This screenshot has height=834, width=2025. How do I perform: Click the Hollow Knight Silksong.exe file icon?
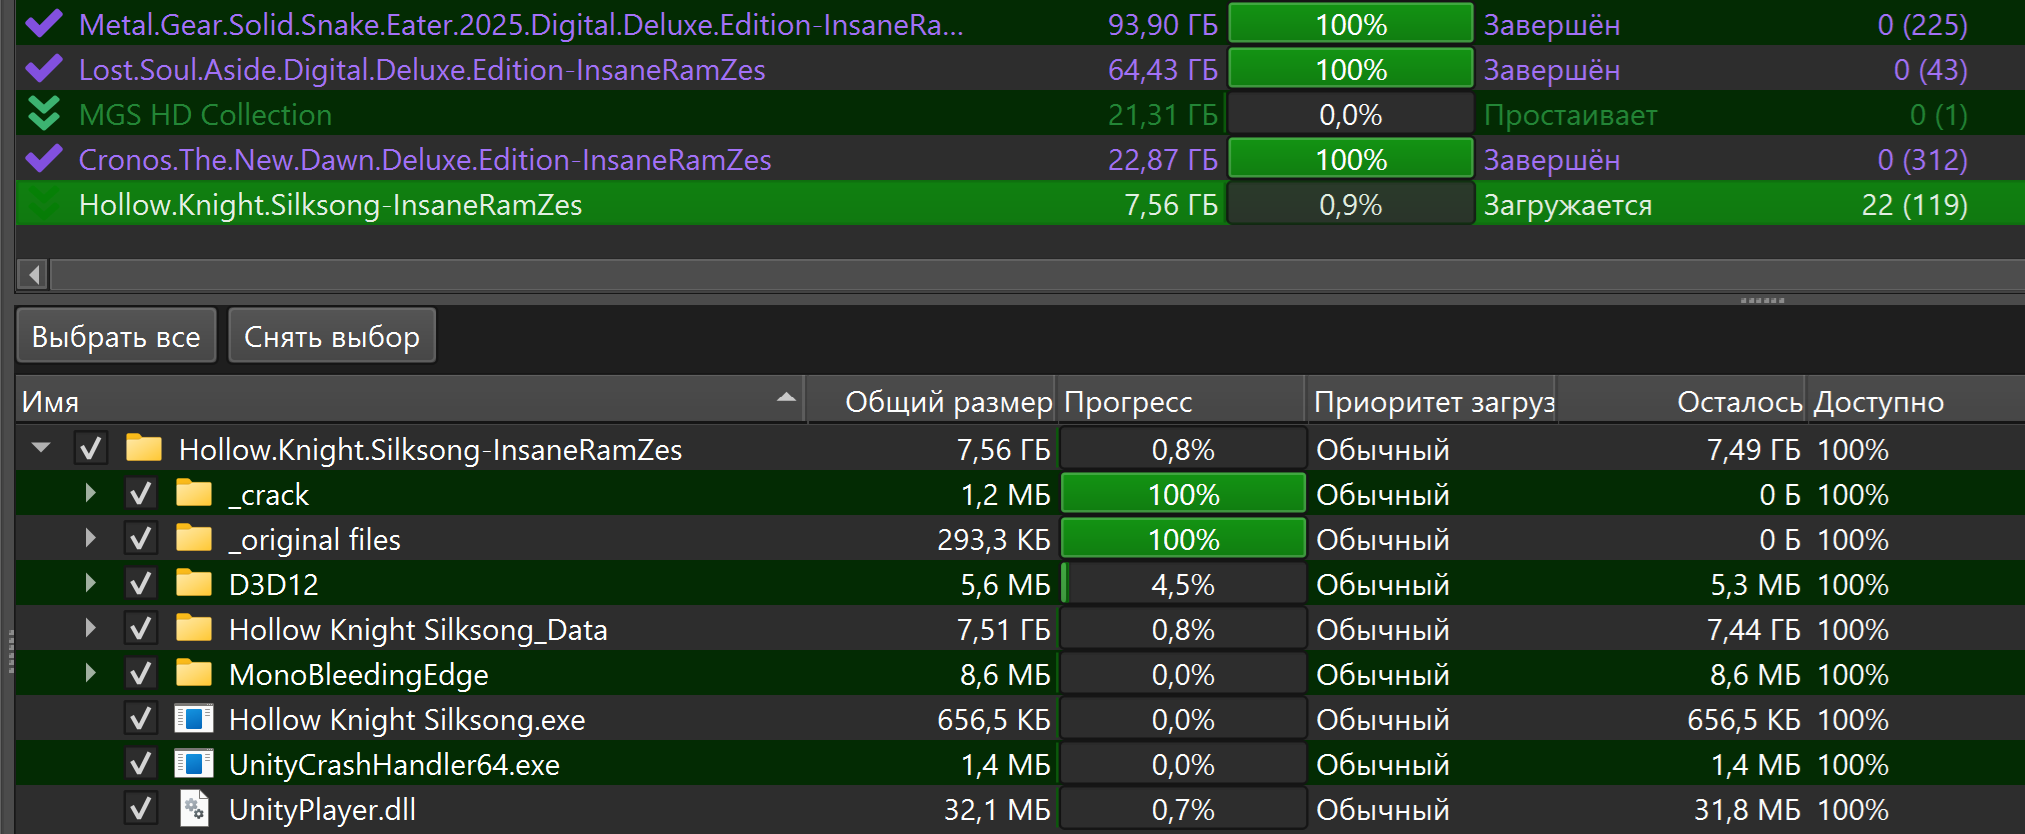pos(194,718)
